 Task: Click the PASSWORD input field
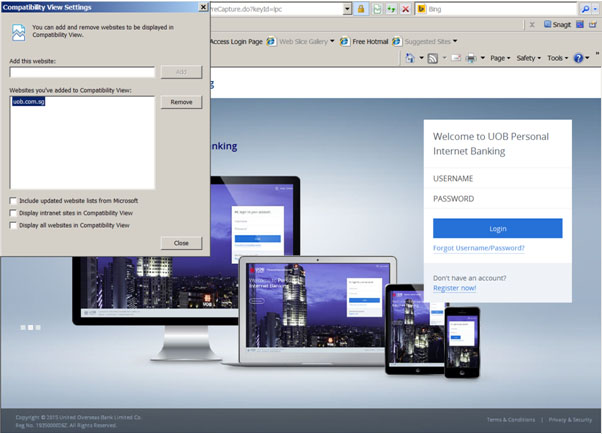[x=498, y=199]
